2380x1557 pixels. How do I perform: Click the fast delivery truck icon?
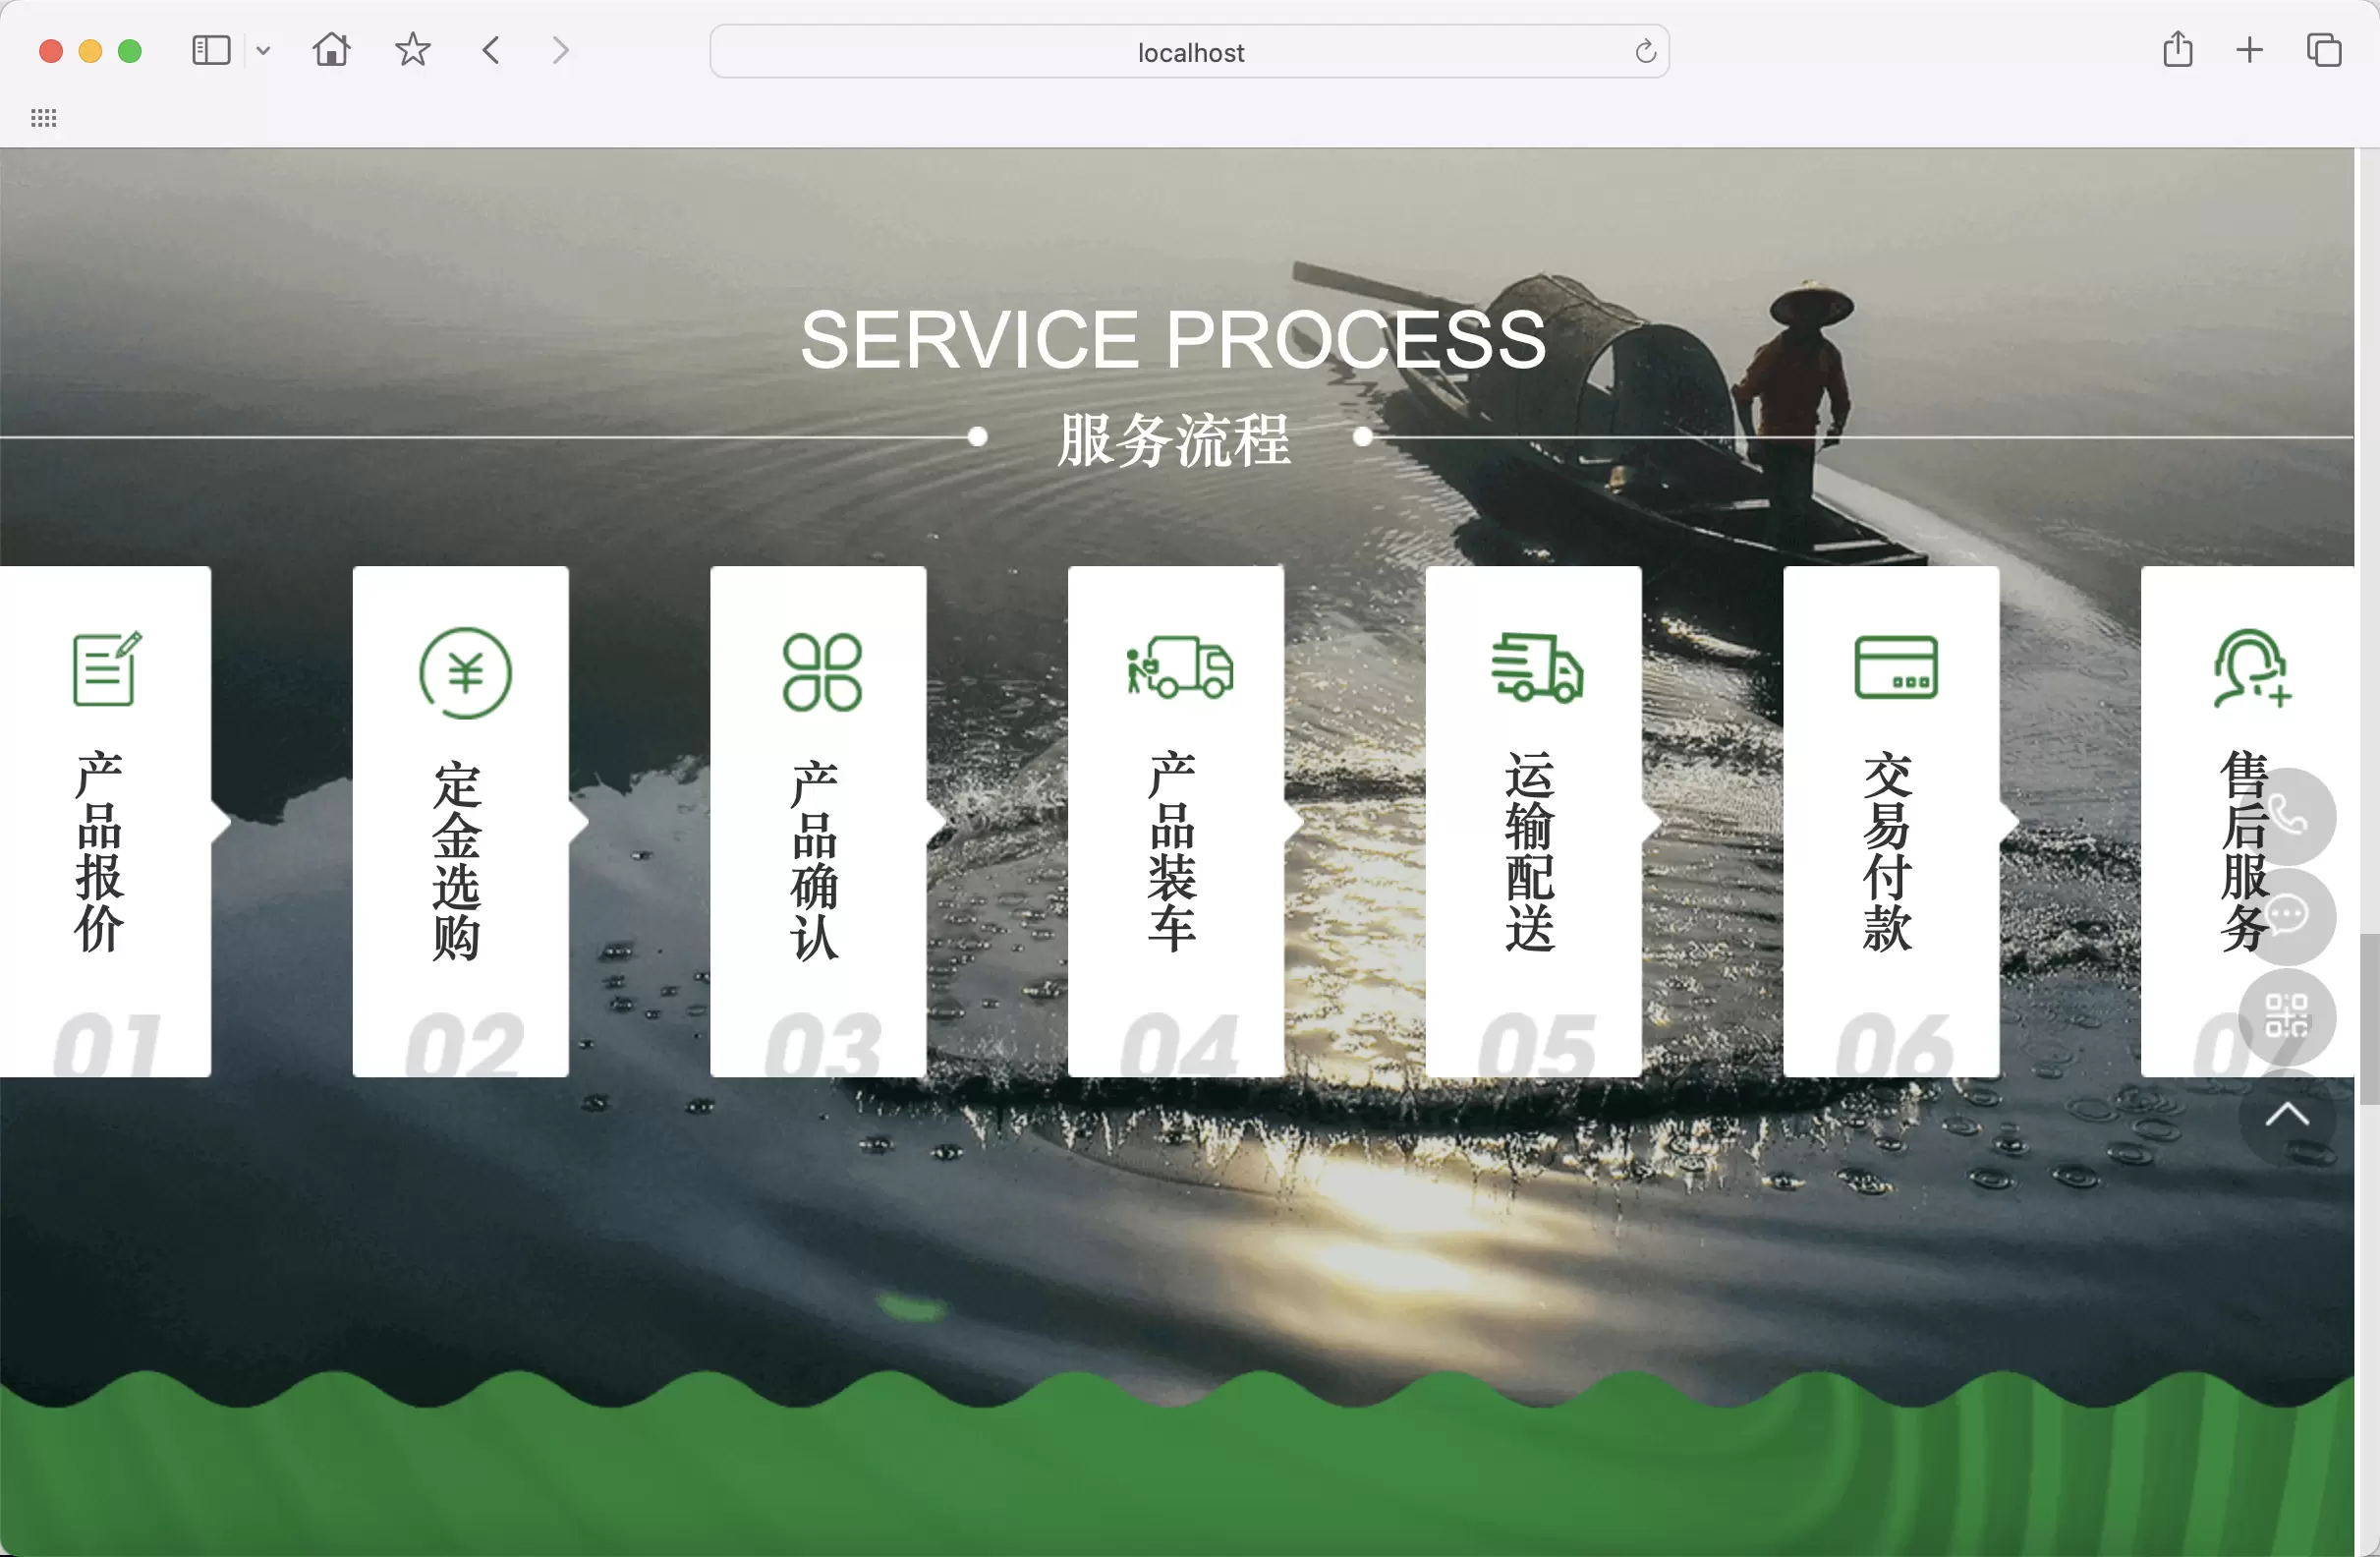pyautogui.click(x=1537, y=667)
